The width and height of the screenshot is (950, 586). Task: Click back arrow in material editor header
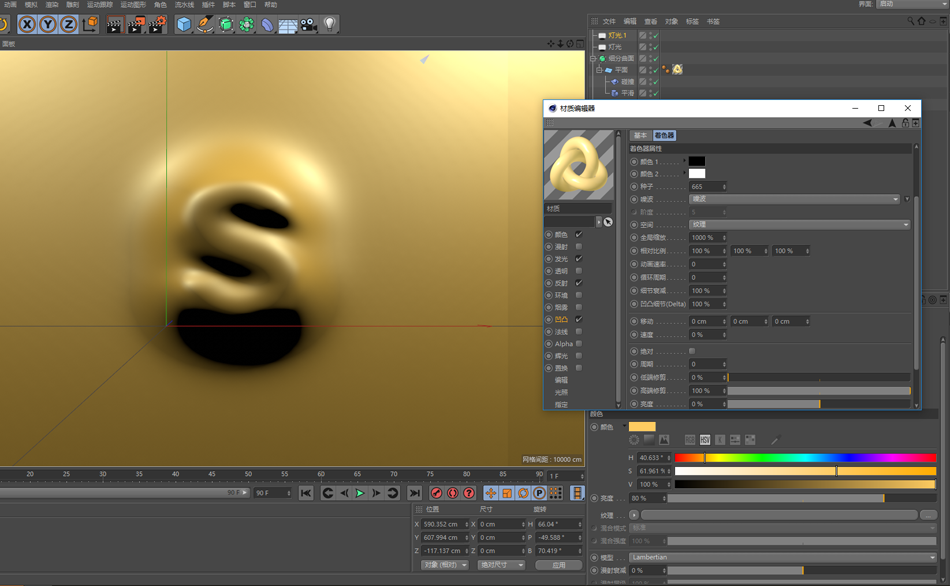868,123
